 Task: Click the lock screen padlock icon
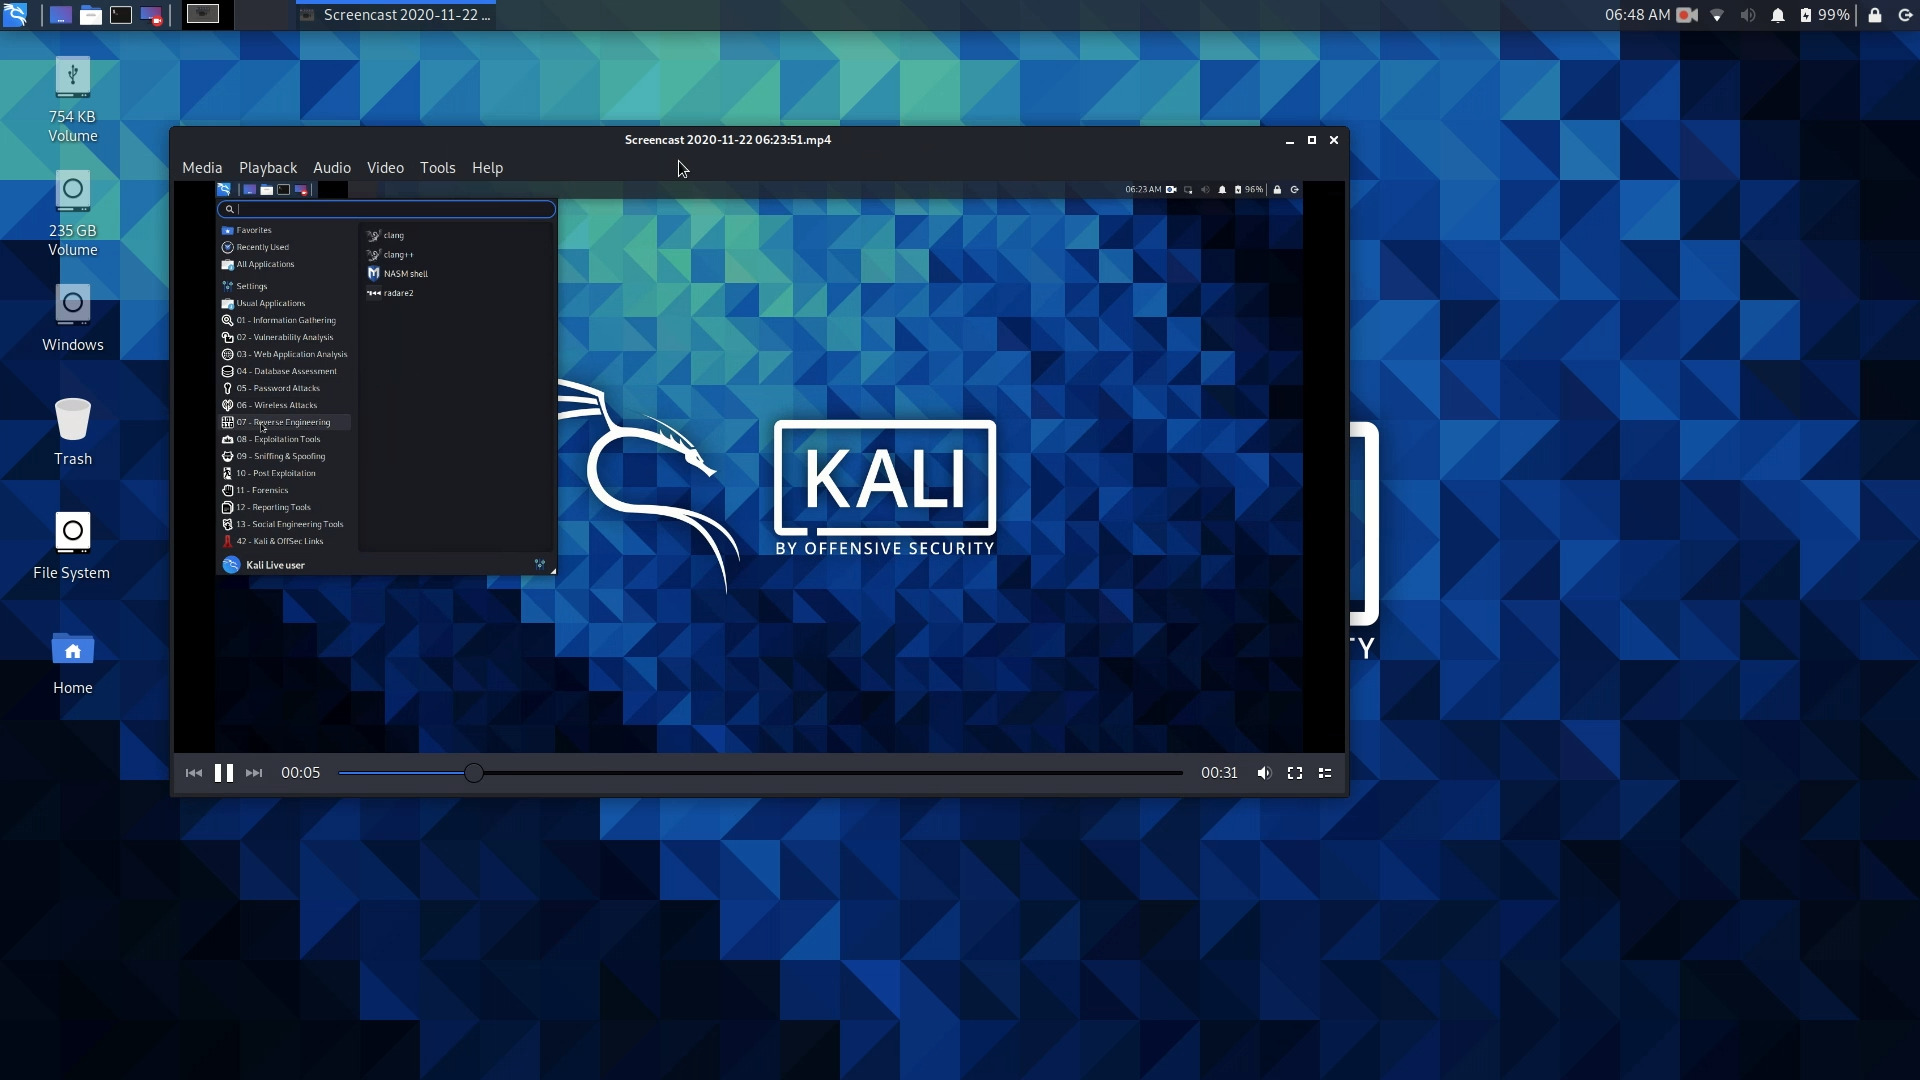pos(1875,15)
